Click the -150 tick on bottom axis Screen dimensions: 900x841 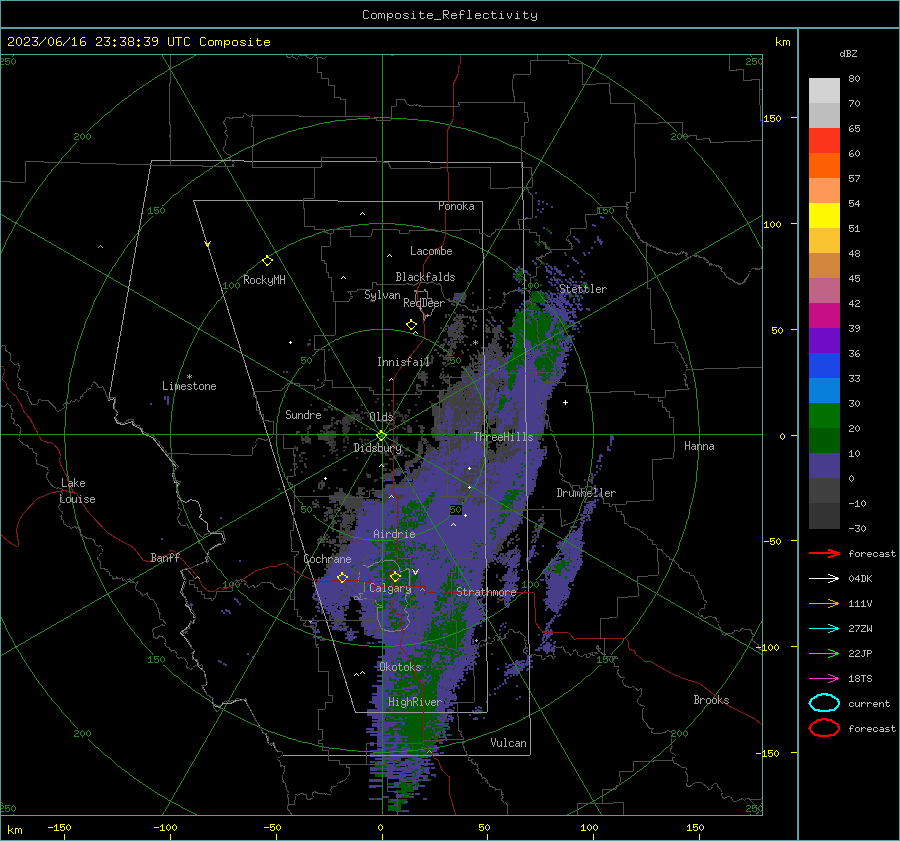[x=59, y=828]
